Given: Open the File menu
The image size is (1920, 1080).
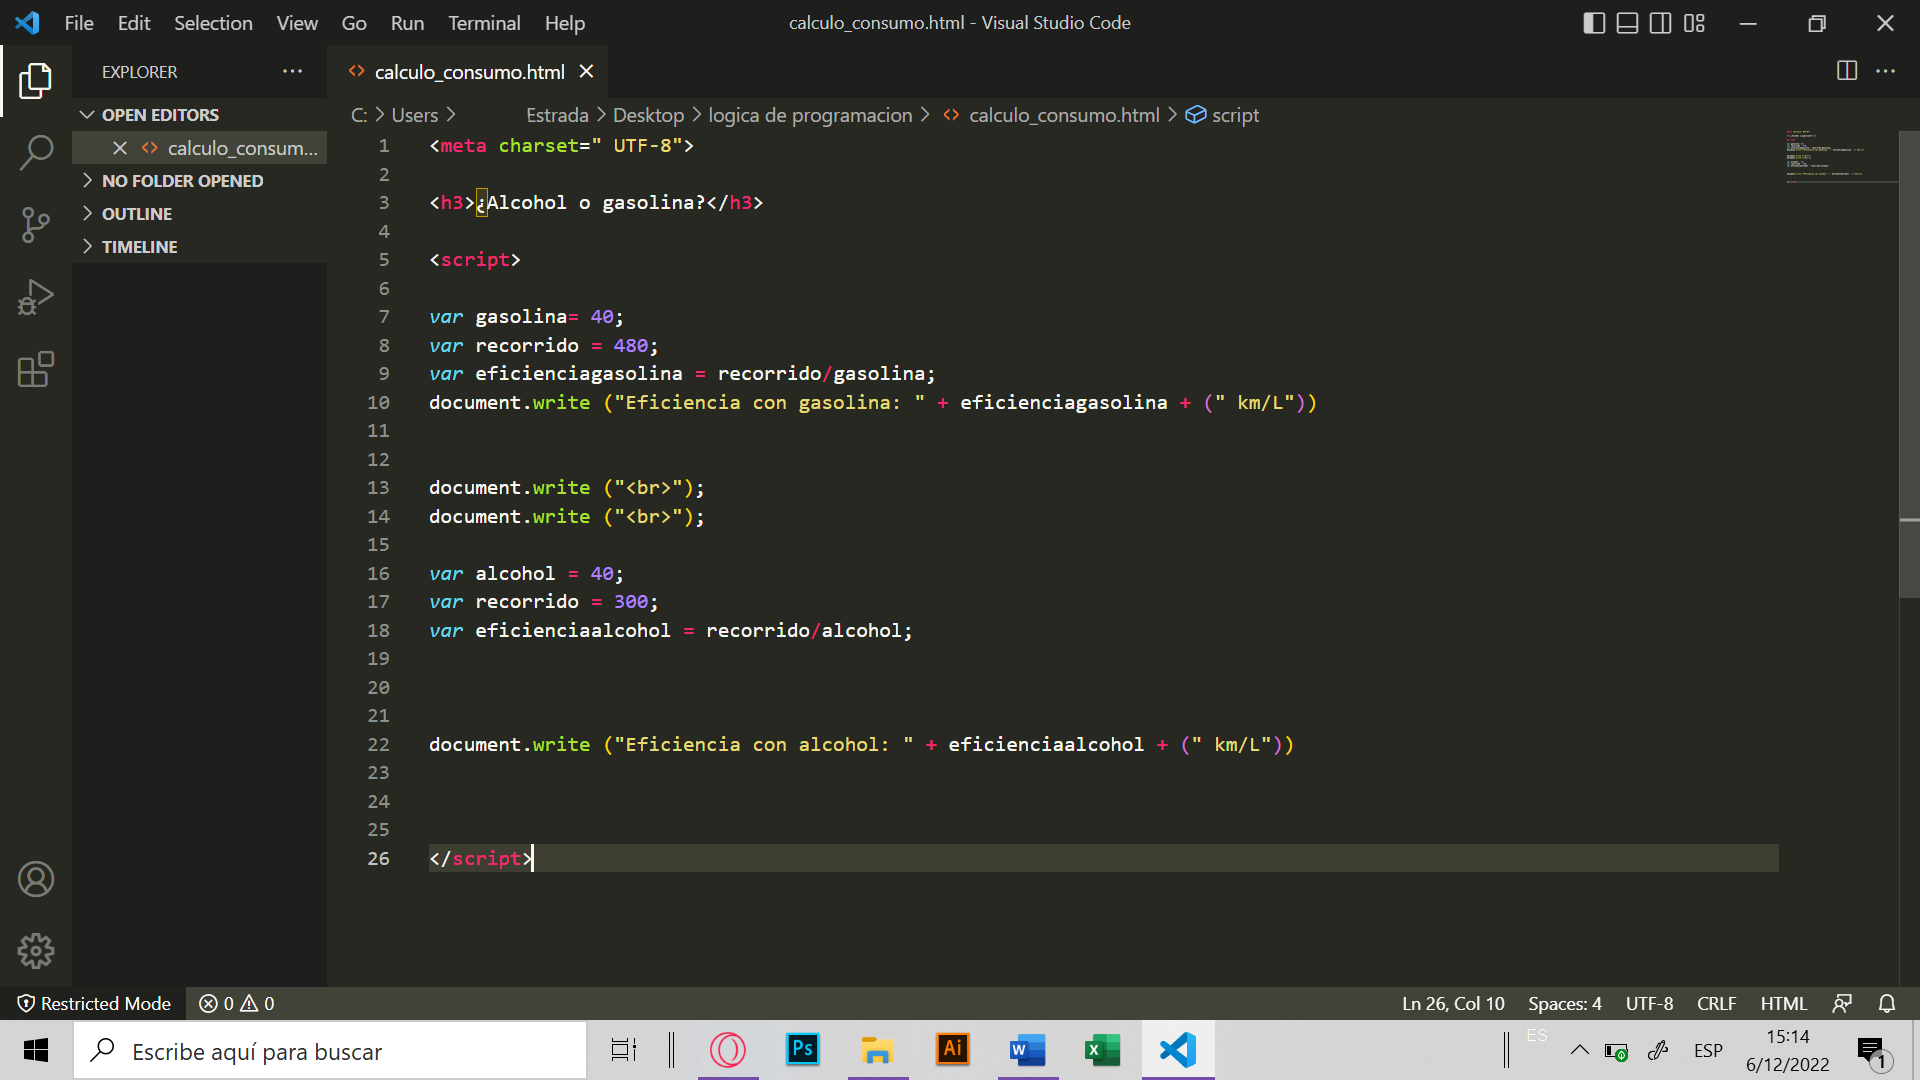Looking at the screenshot, I should pos(79,23).
